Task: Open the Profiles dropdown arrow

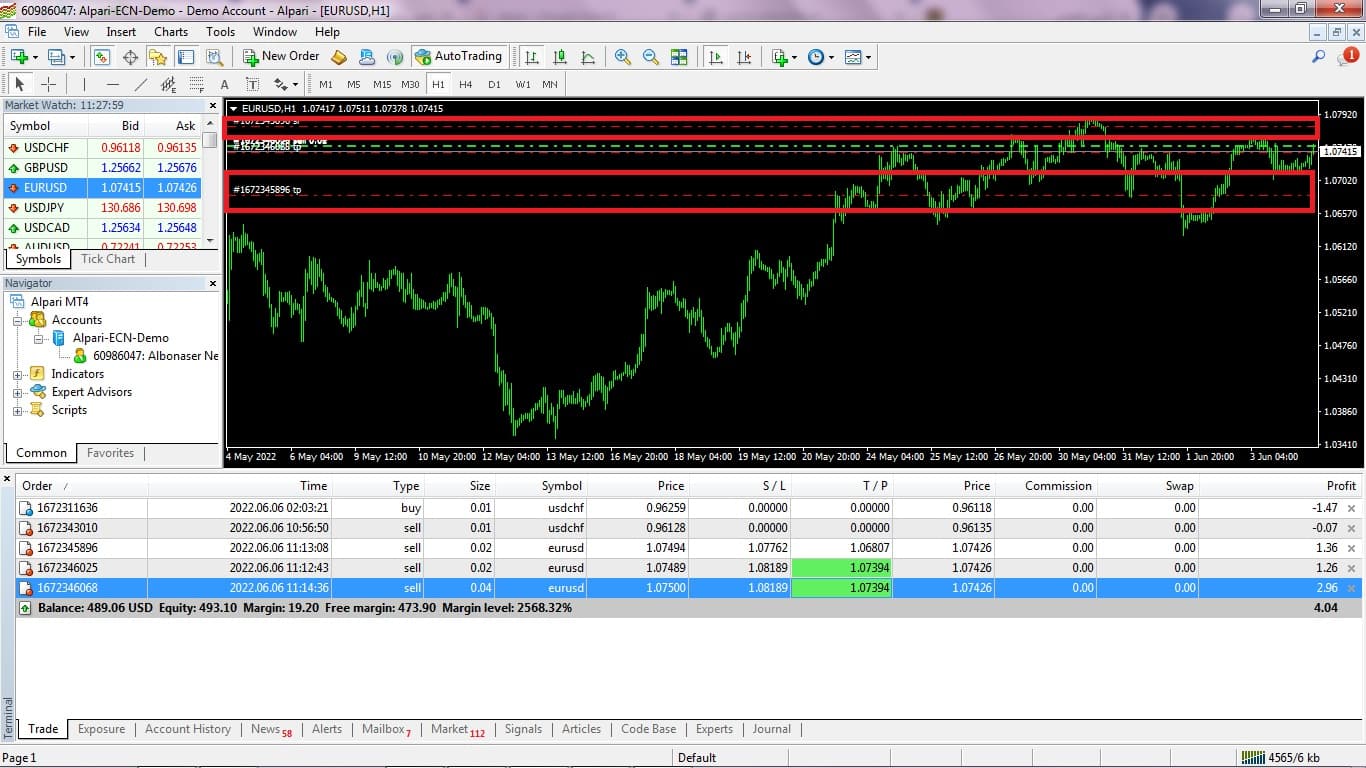Action: pyautogui.click(x=71, y=57)
